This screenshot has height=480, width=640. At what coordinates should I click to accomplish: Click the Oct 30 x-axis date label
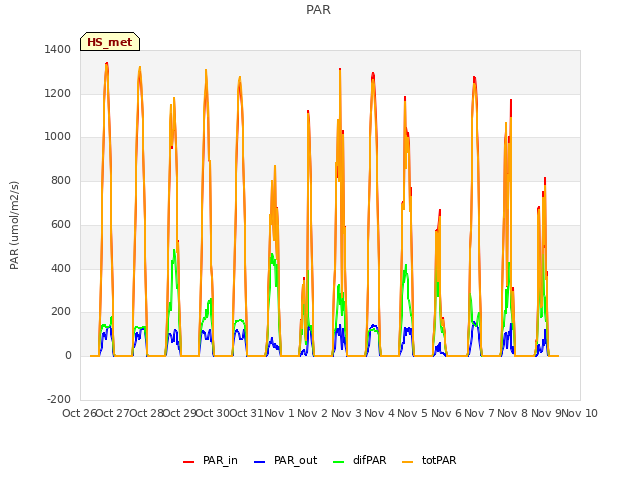pos(213,413)
